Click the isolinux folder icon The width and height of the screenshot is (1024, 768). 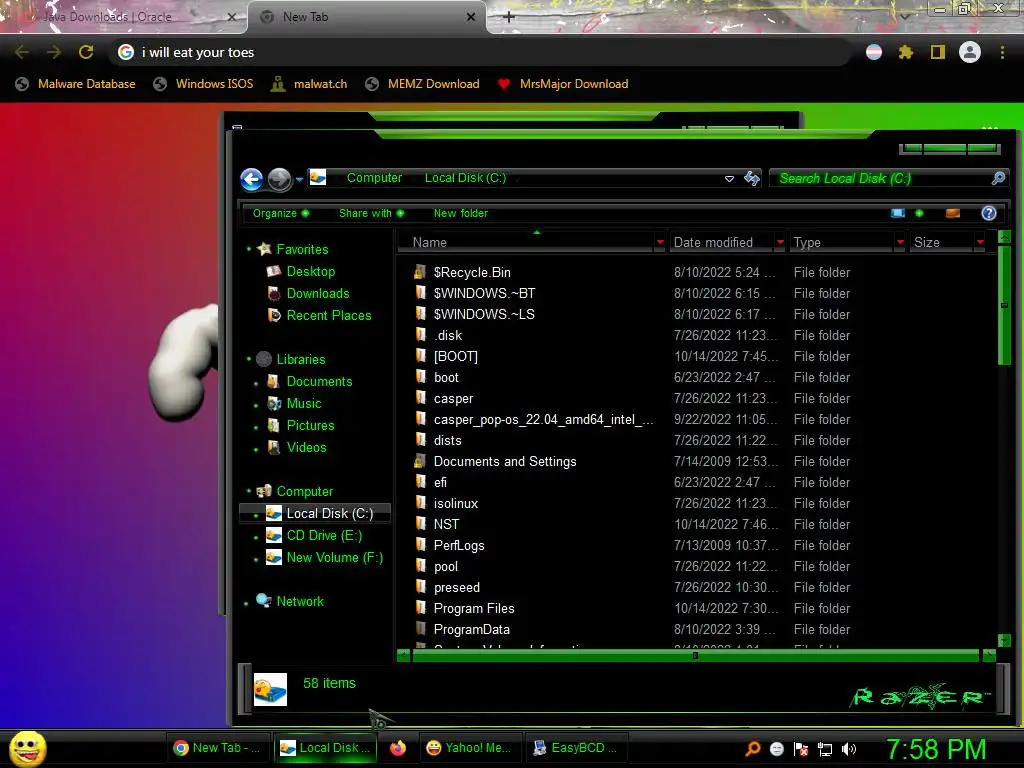coord(421,503)
